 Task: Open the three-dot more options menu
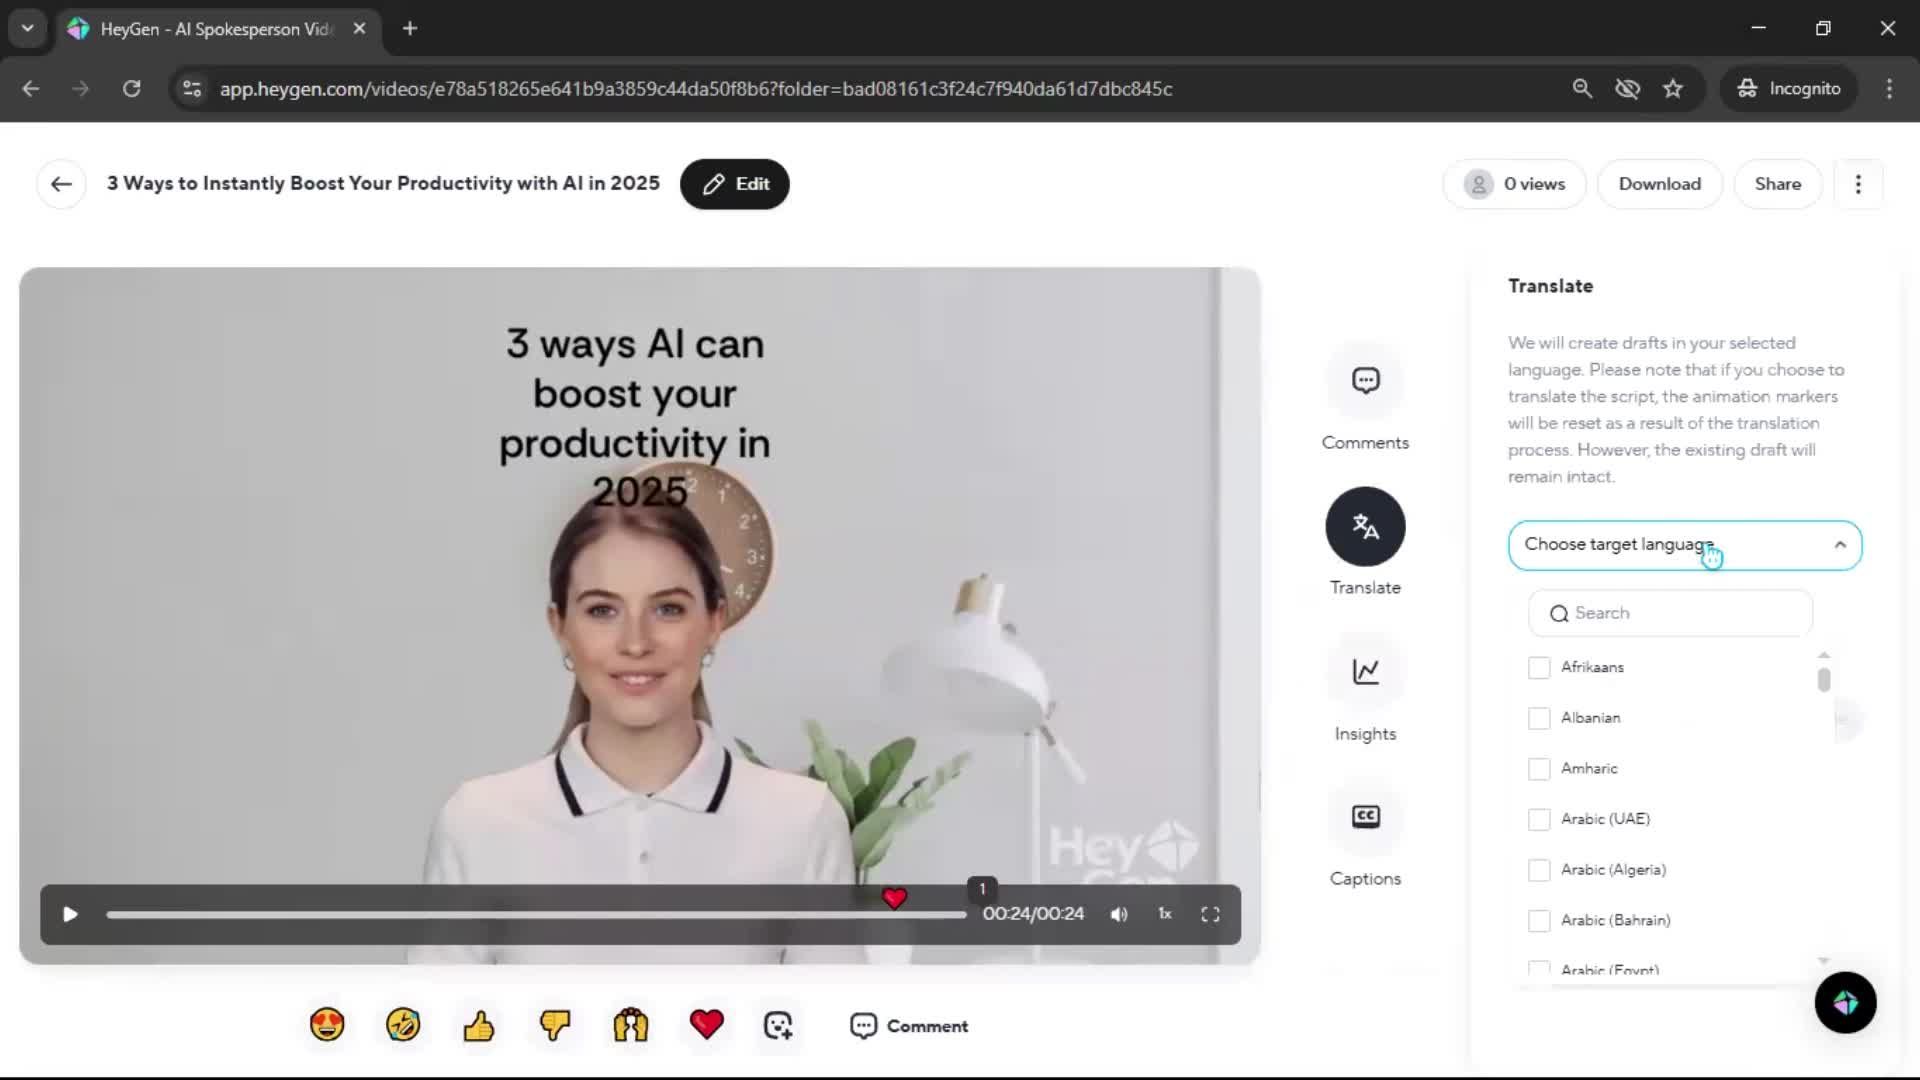(x=1858, y=184)
